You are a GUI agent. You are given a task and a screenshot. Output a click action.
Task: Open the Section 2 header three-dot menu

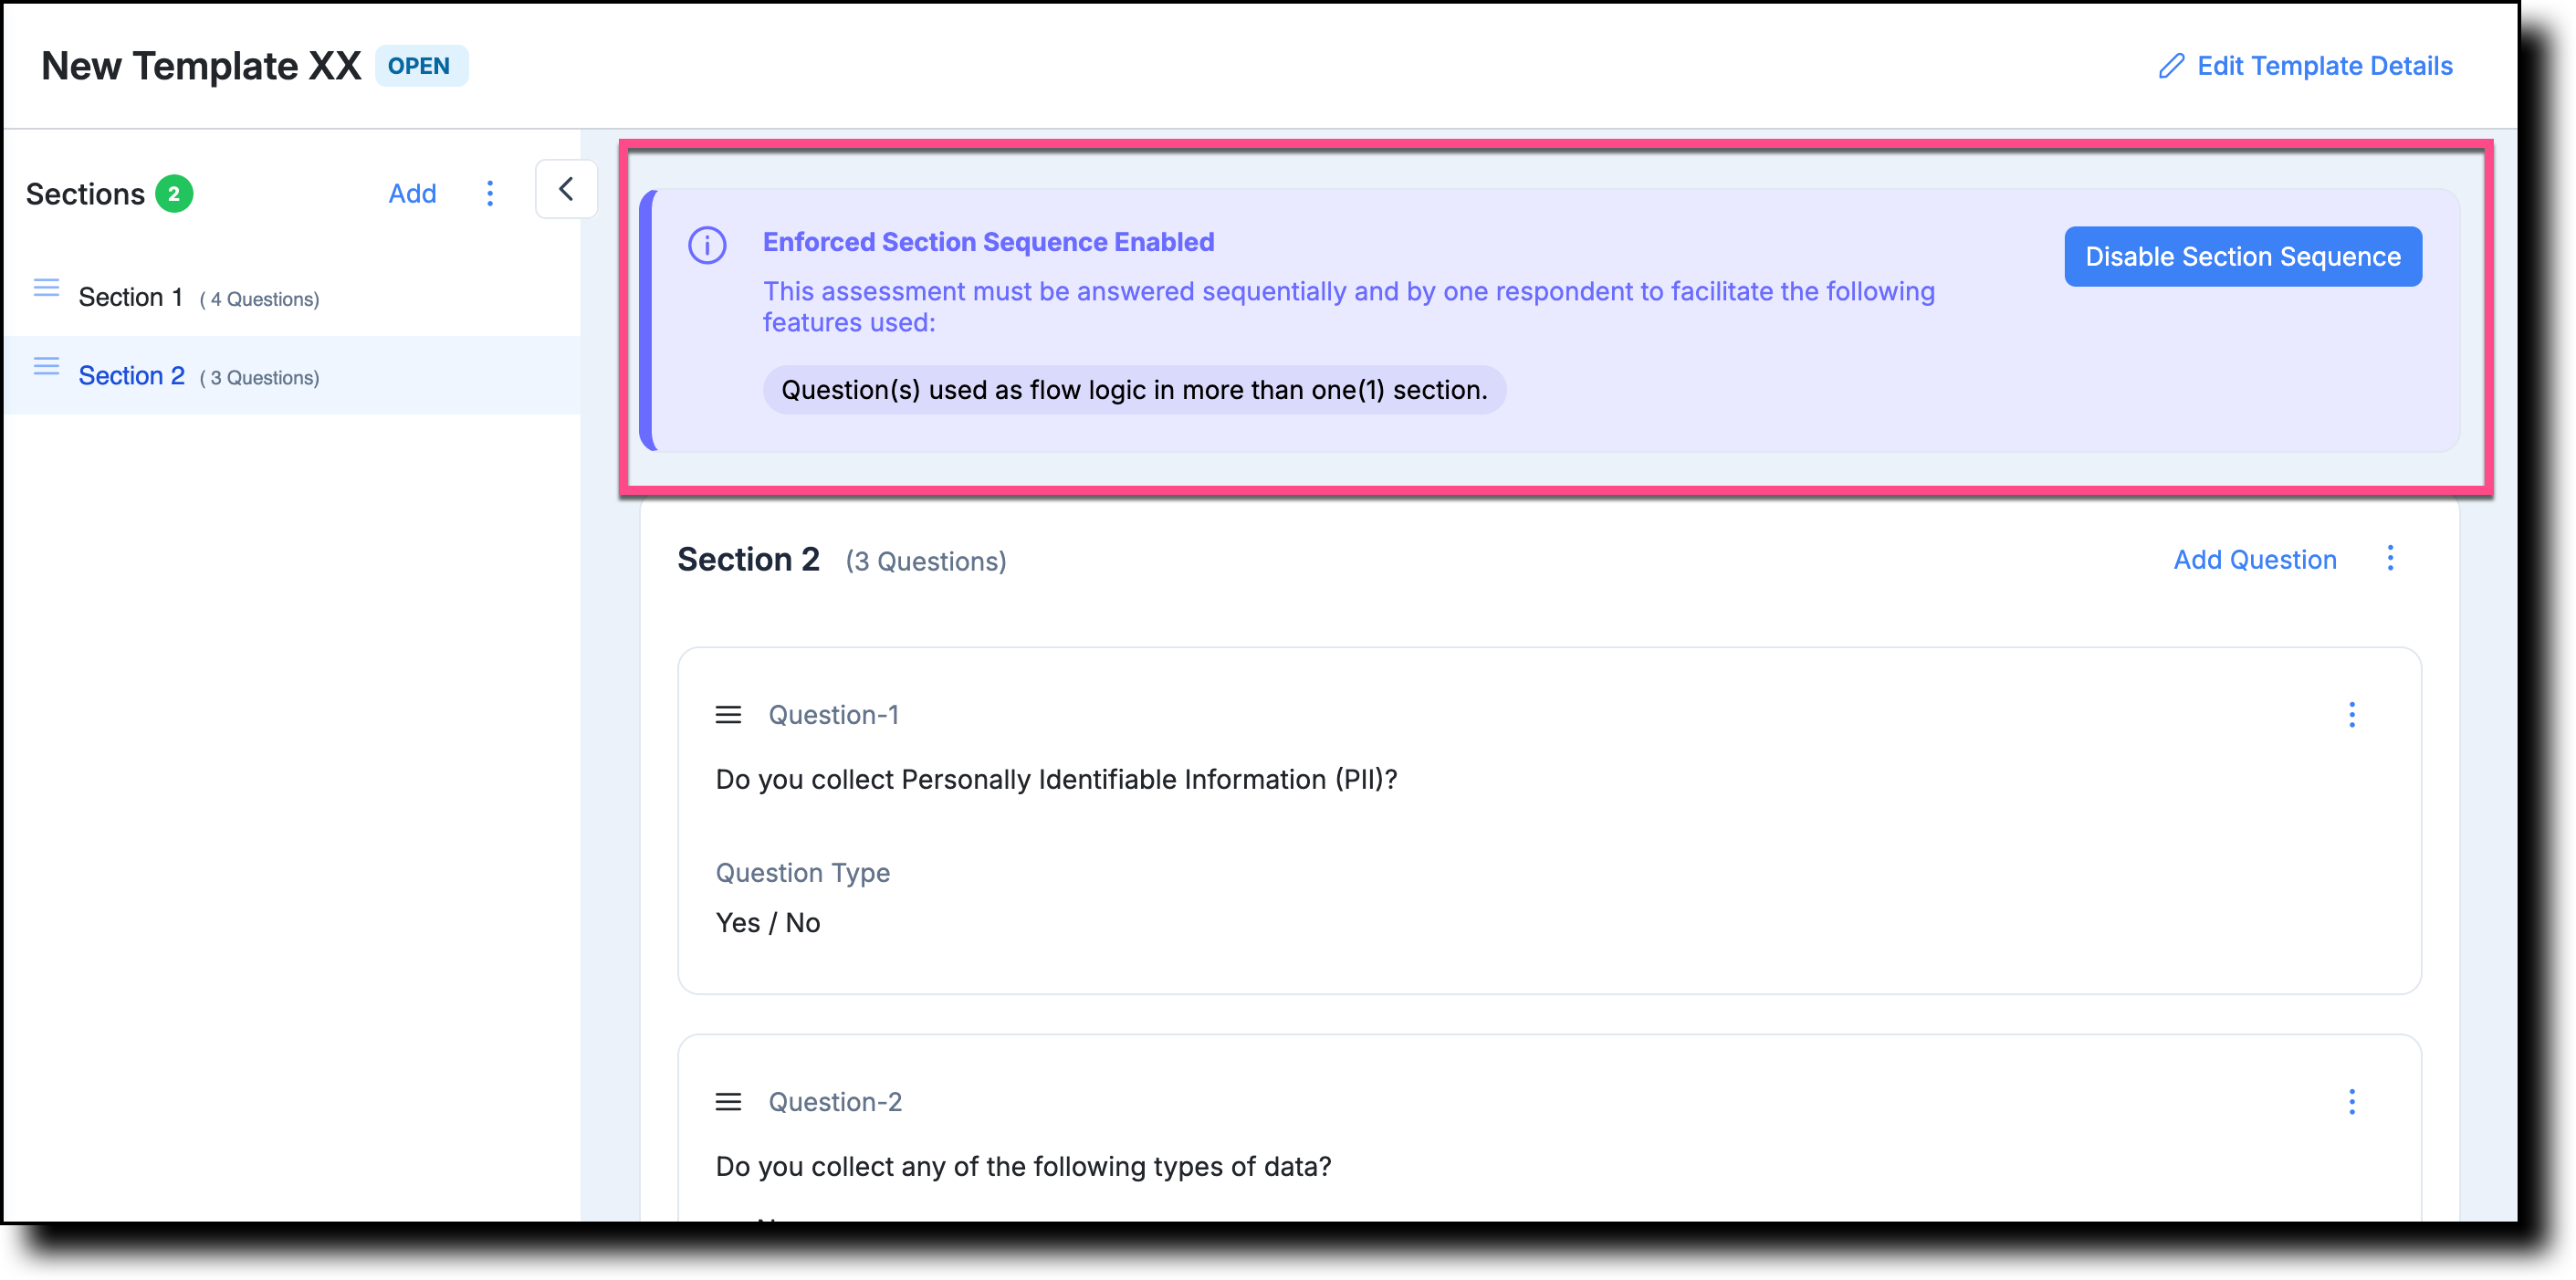pos(2390,558)
